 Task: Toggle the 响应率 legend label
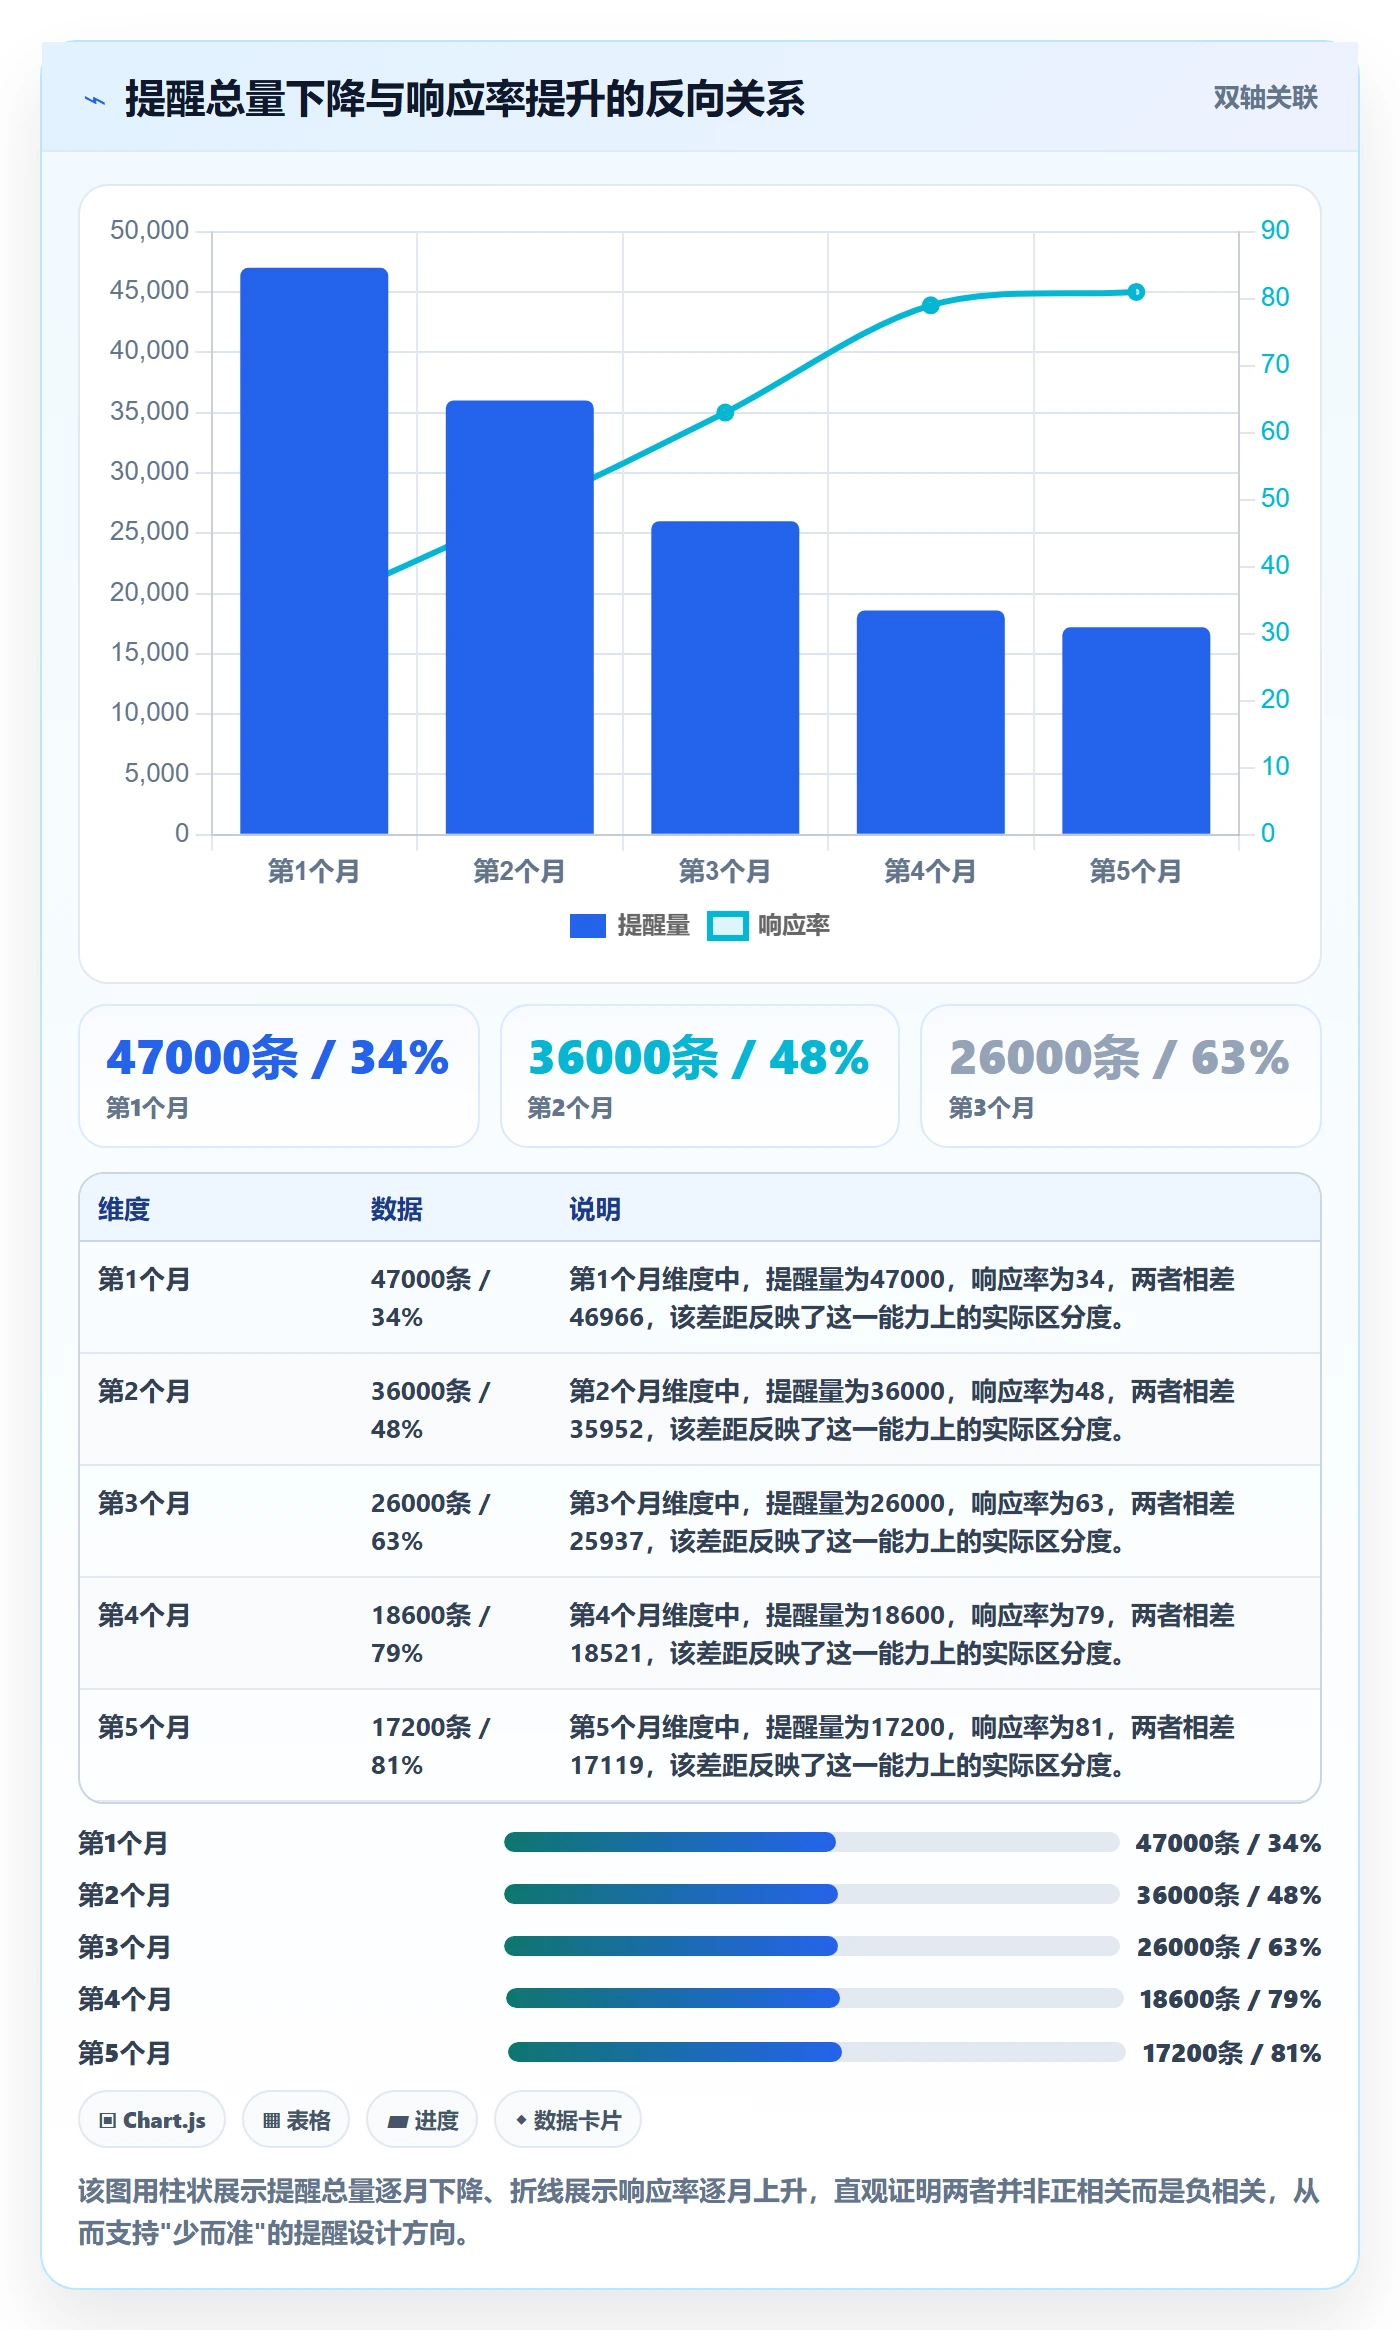click(x=794, y=926)
